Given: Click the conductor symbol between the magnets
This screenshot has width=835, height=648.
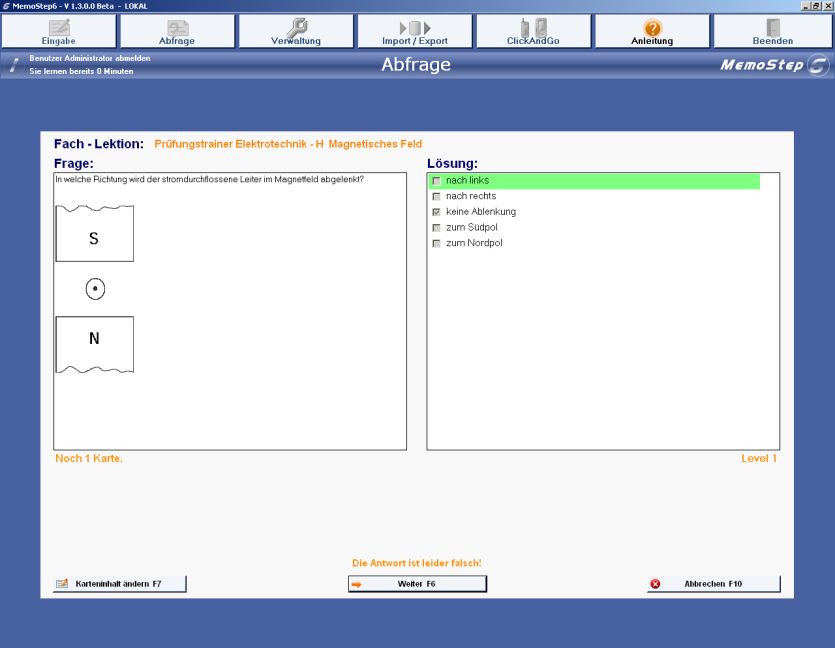Looking at the screenshot, I should 94,289.
